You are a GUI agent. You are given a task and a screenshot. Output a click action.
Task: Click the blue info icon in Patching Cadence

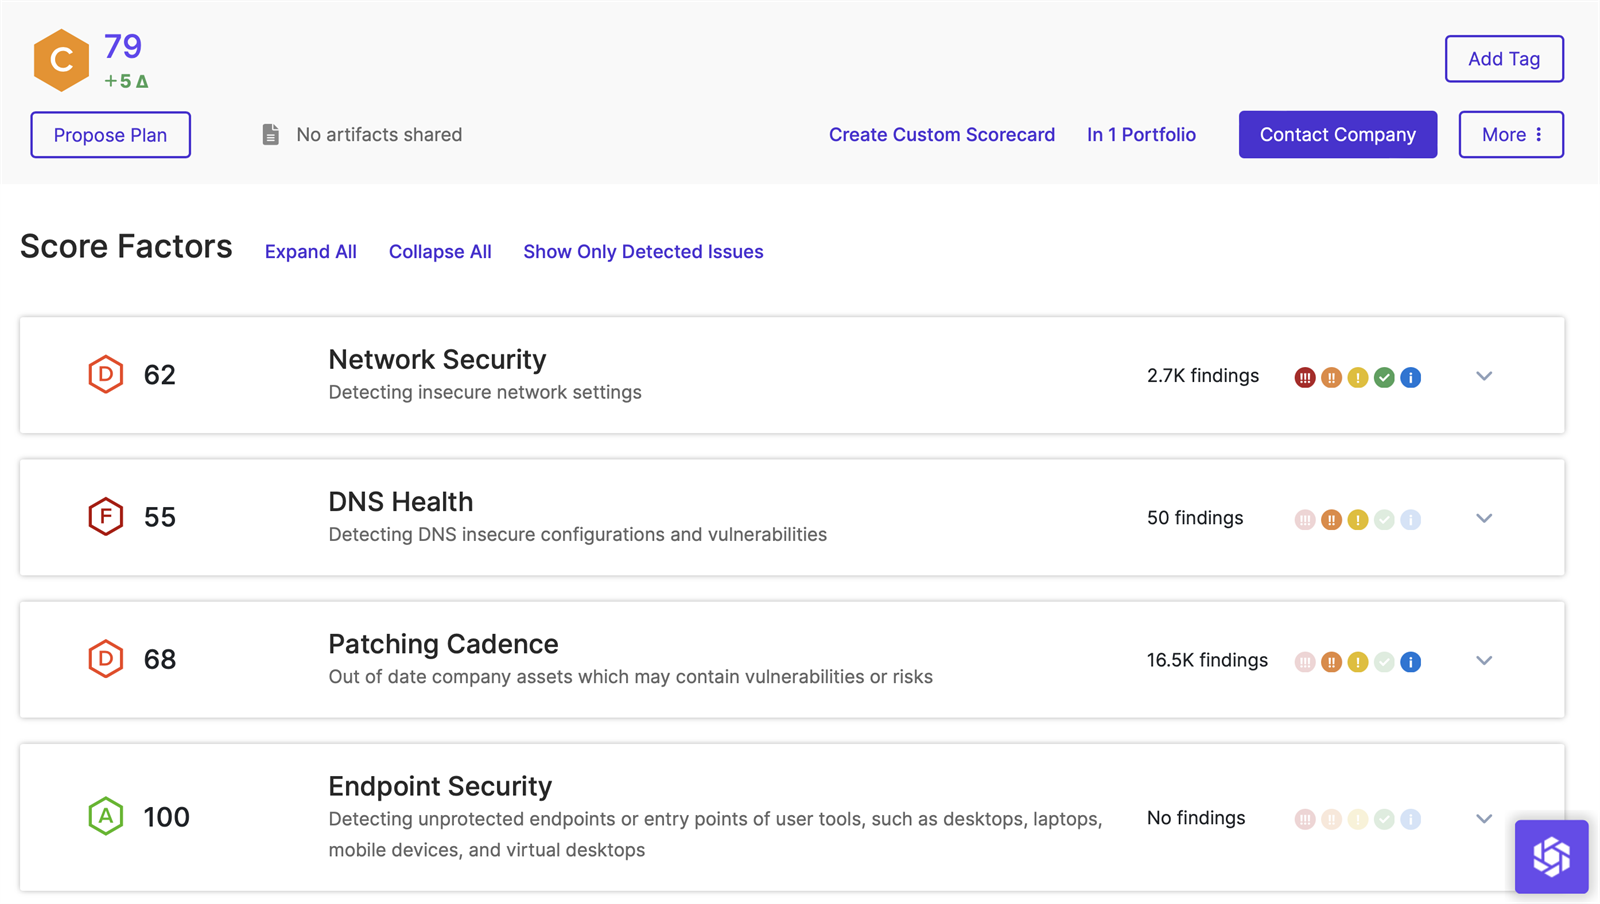1410,662
